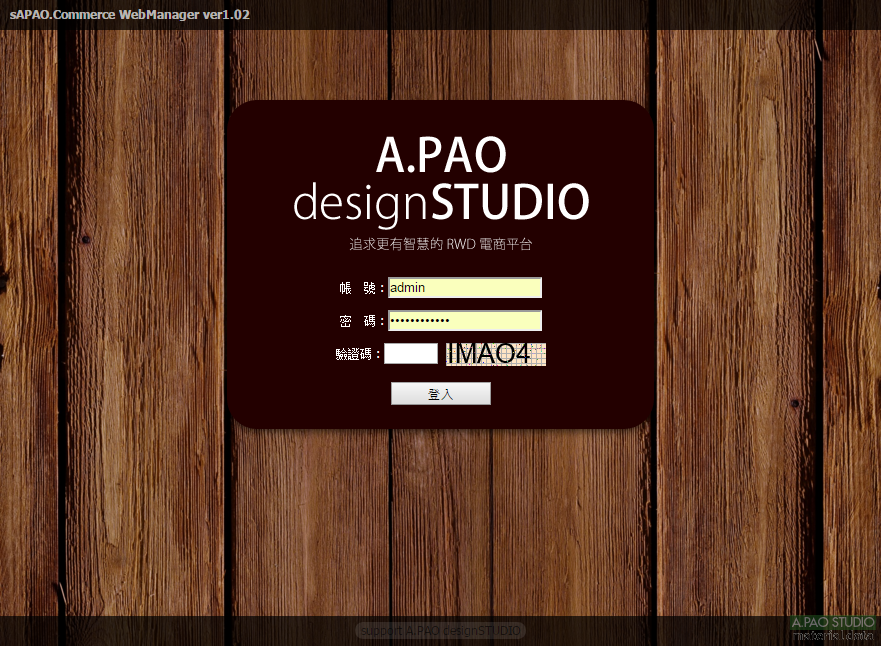Click the small text under A.PAO STUDIO
This screenshot has width=881, height=646.
832,635
